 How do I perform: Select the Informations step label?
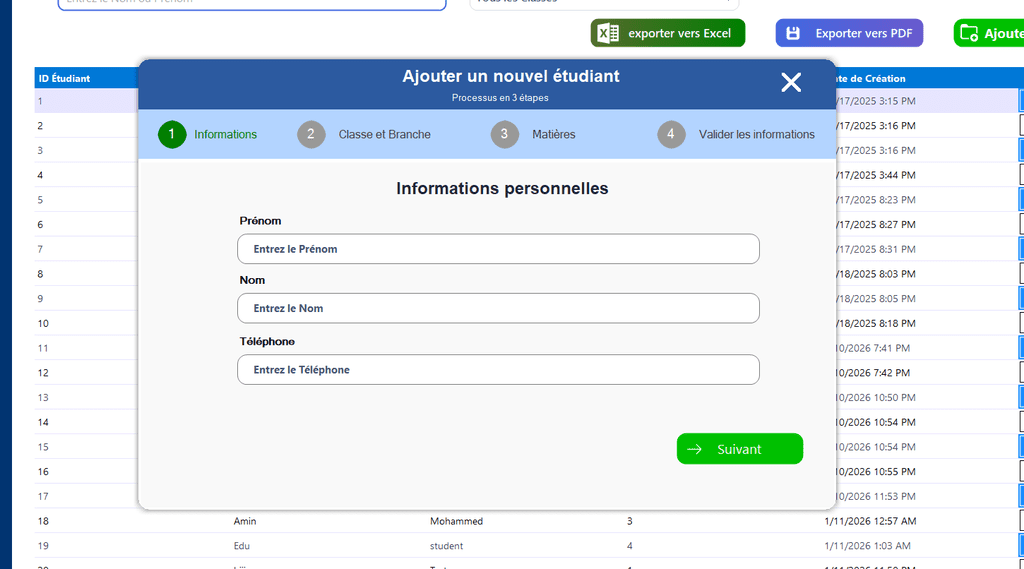[x=225, y=134]
